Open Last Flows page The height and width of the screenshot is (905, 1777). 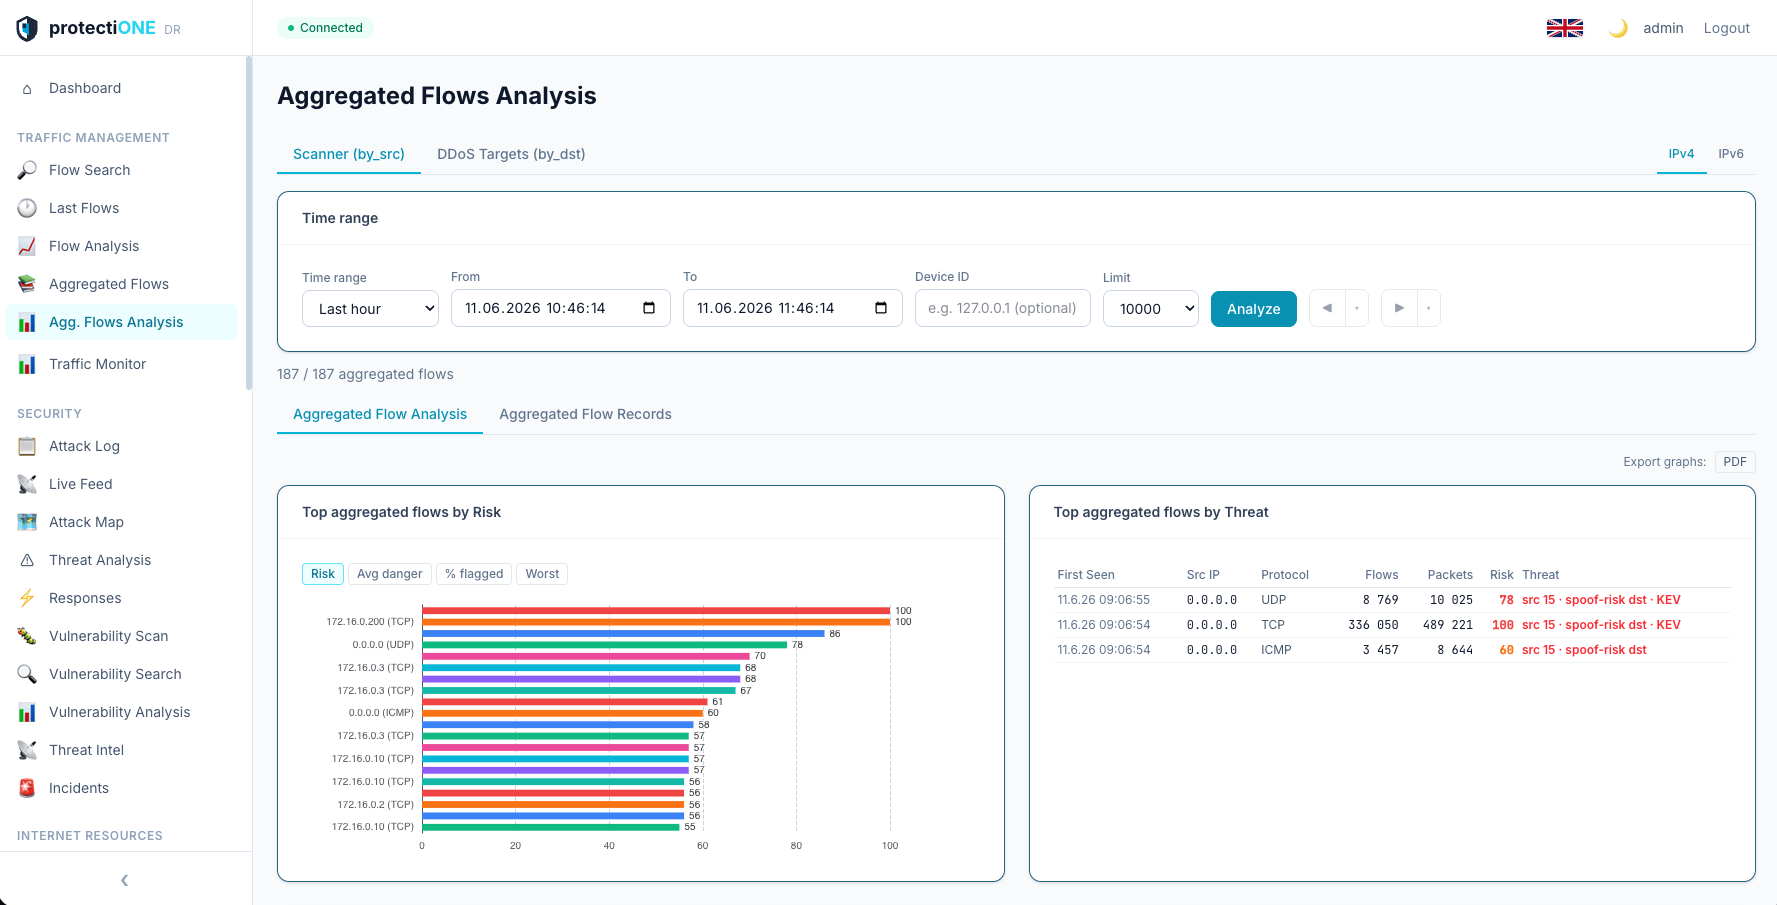[x=120, y=208]
